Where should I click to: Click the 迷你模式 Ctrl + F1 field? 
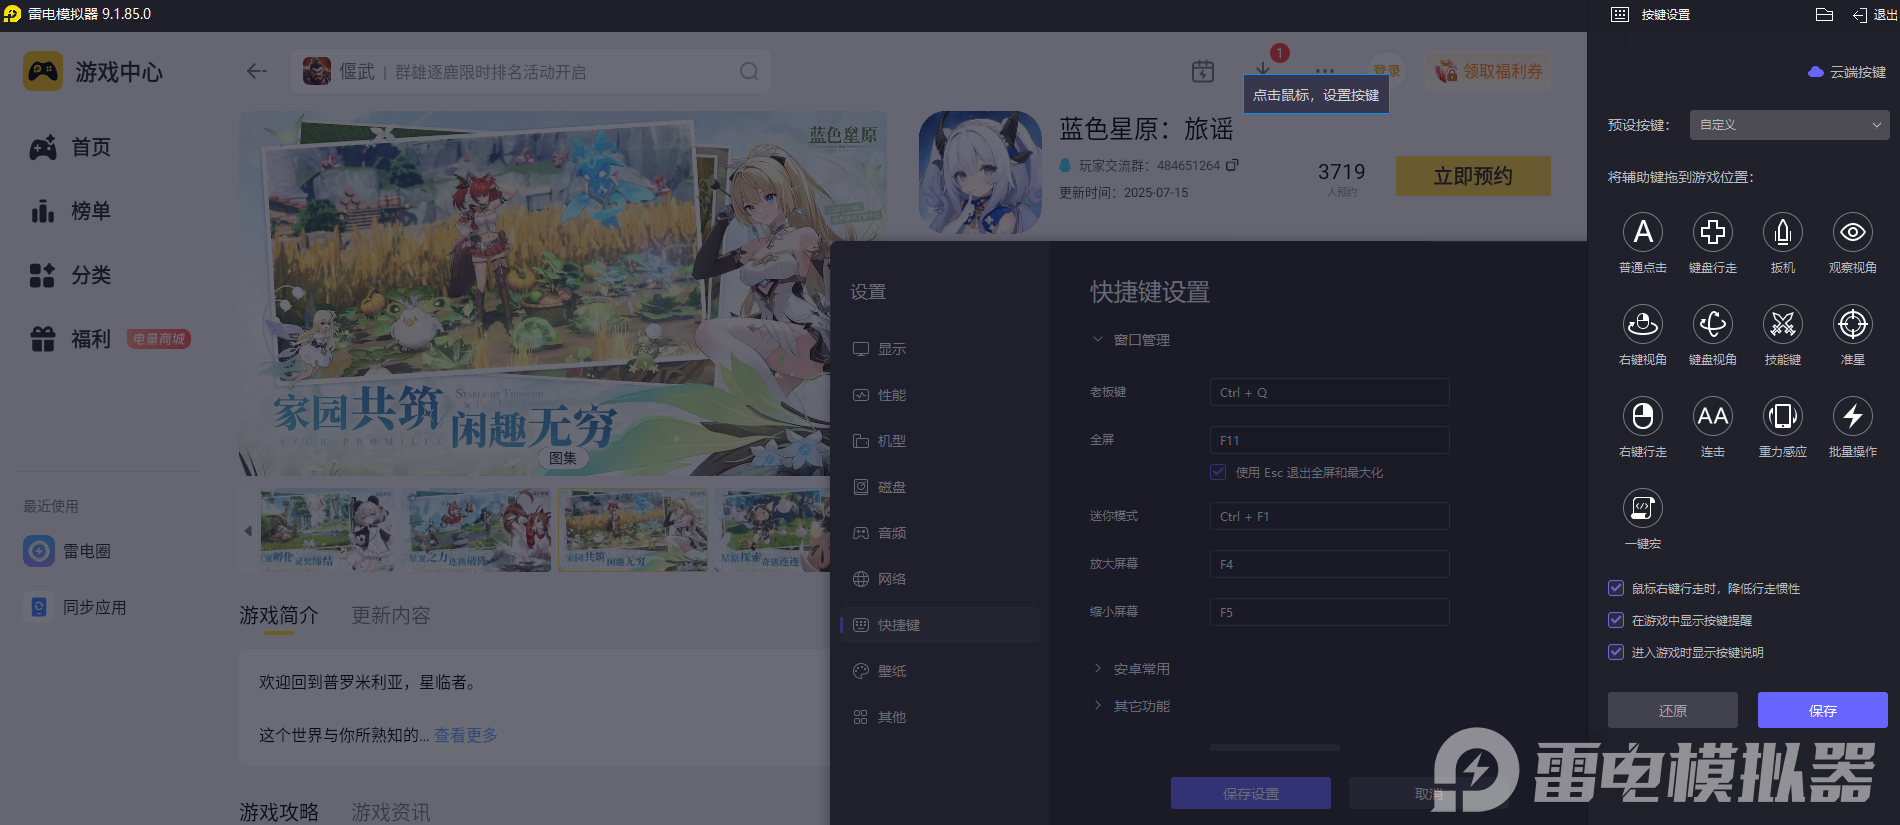(x=1329, y=516)
